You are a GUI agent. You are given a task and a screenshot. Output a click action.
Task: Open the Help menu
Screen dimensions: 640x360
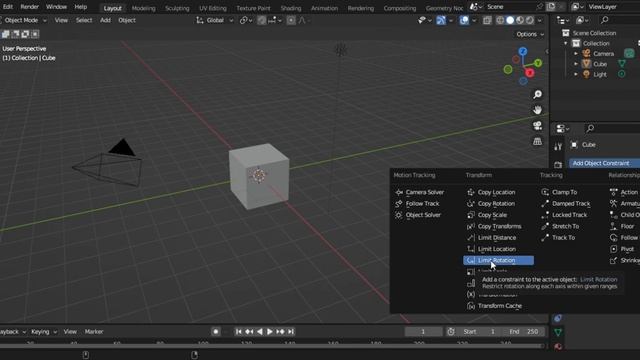[x=80, y=7]
